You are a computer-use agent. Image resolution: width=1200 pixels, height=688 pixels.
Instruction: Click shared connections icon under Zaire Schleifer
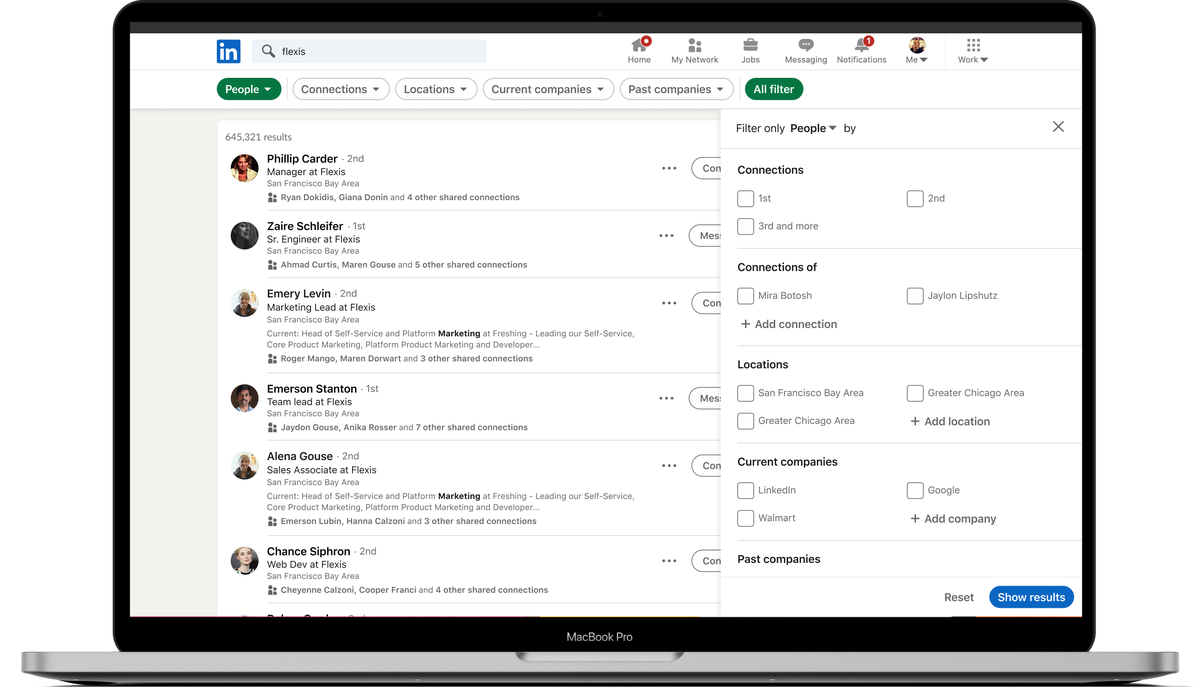coord(272,265)
